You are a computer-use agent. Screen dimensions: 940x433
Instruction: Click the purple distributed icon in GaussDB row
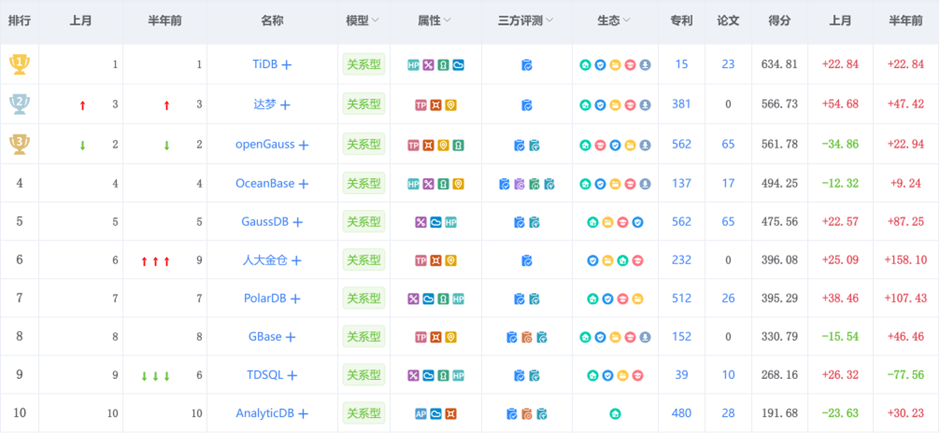(x=421, y=222)
